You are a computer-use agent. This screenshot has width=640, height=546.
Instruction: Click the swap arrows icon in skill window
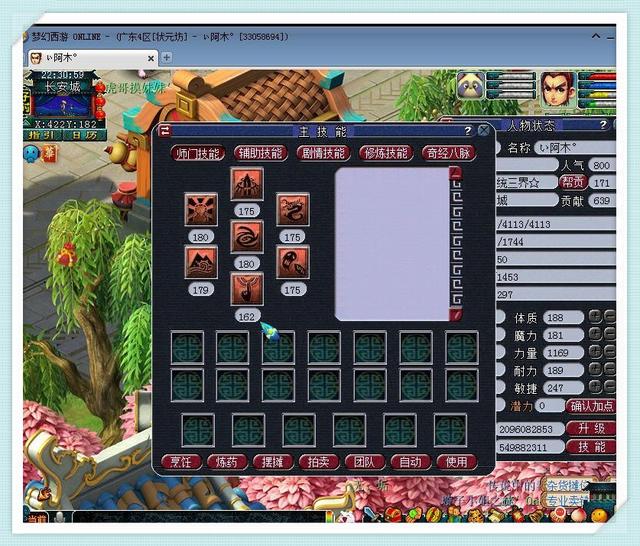point(165,131)
